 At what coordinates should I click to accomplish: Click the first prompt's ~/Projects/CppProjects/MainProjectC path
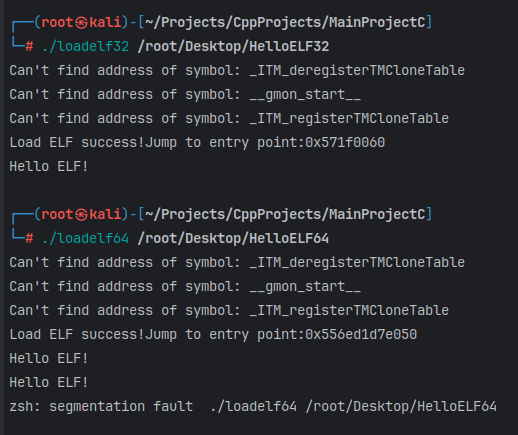coord(285,22)
